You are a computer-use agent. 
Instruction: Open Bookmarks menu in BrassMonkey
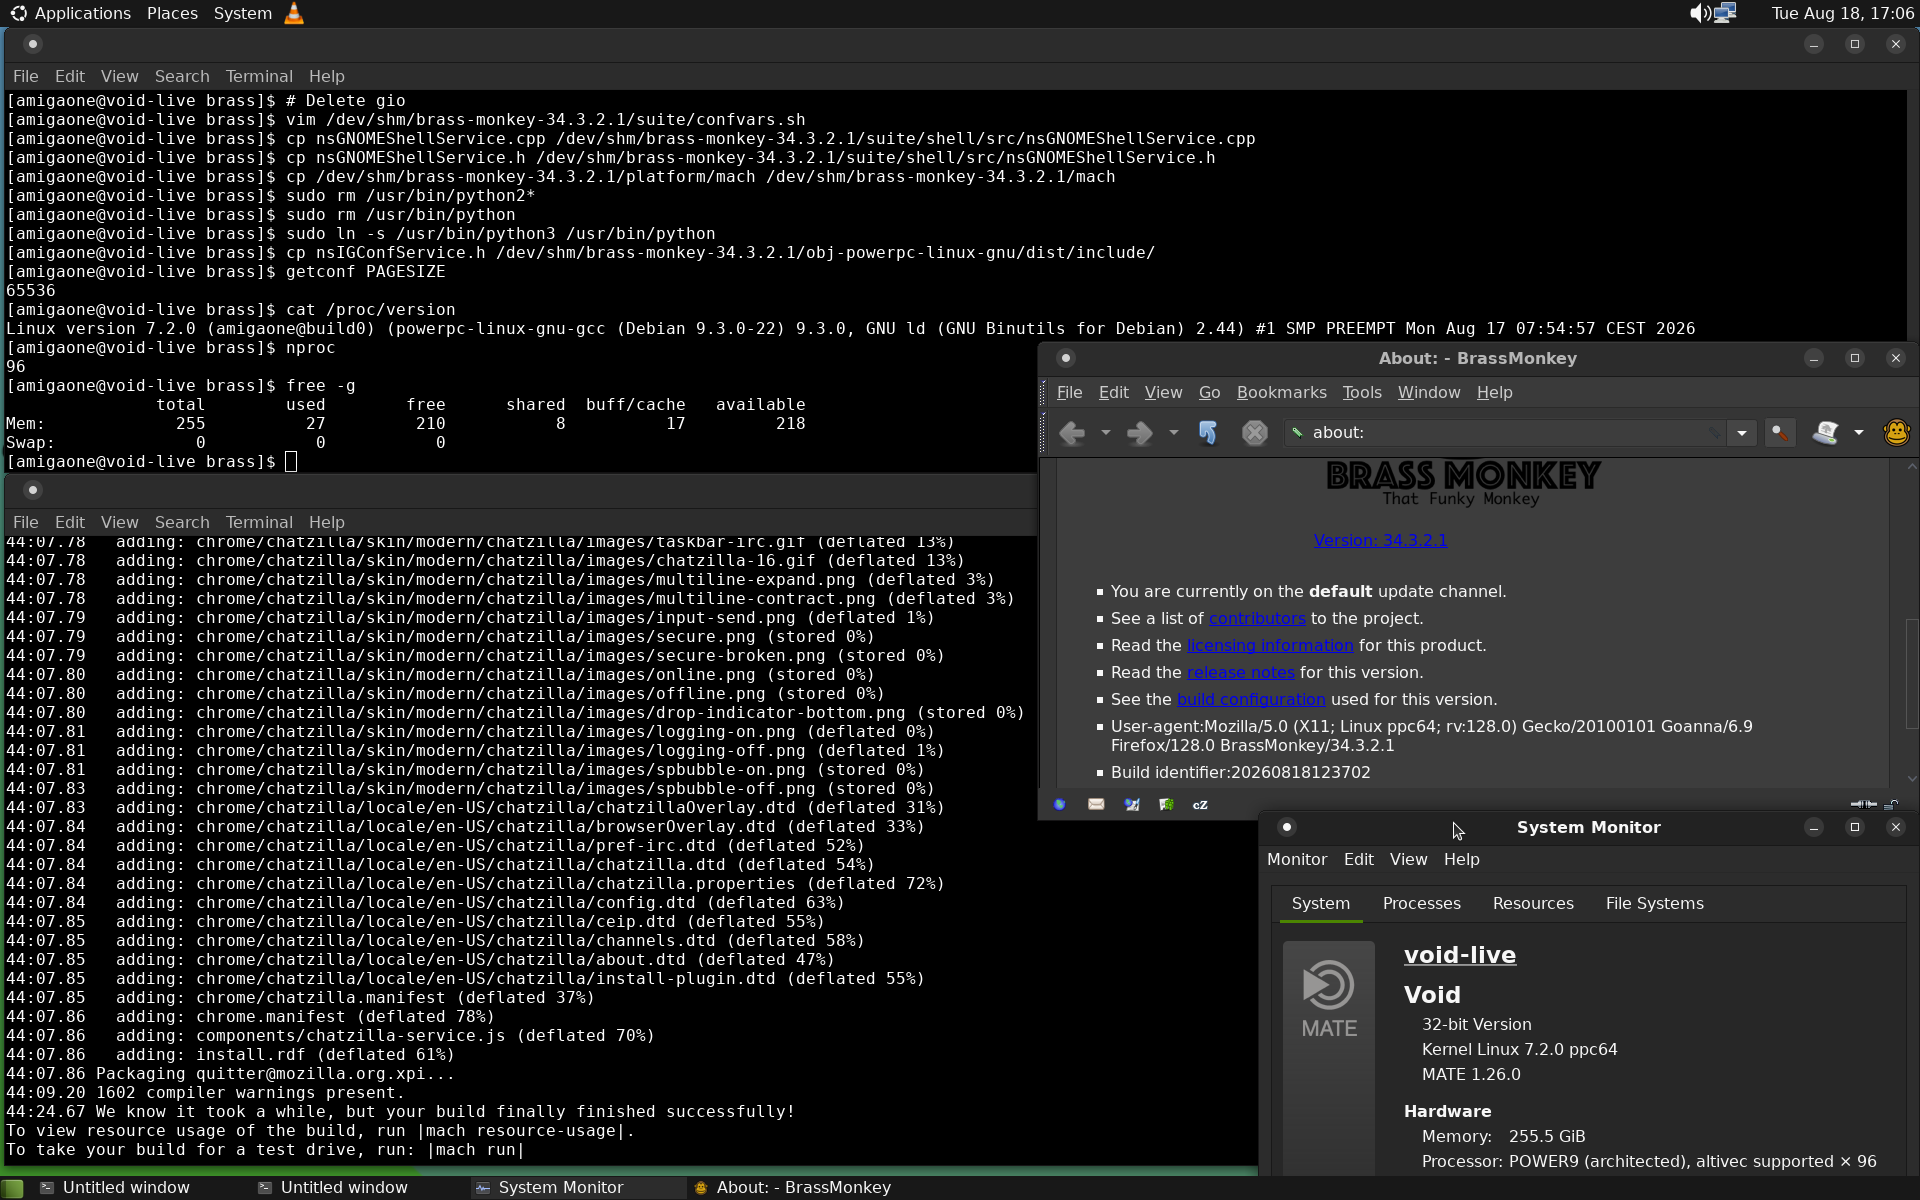point(1282,393)
